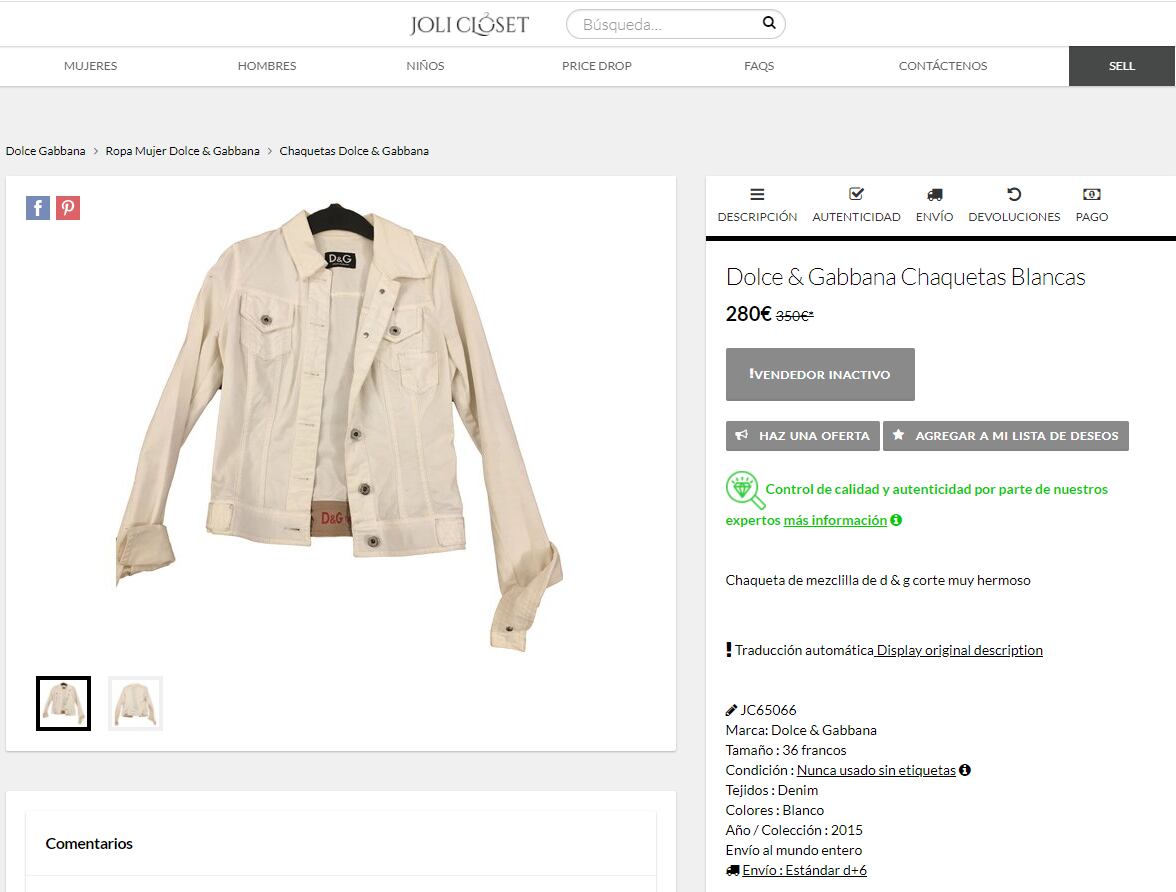The width and height of the screenshot is (1176, 892).
Task: Open the Devoluciones return-arrow tab
Action: (x=1014, y=205)
